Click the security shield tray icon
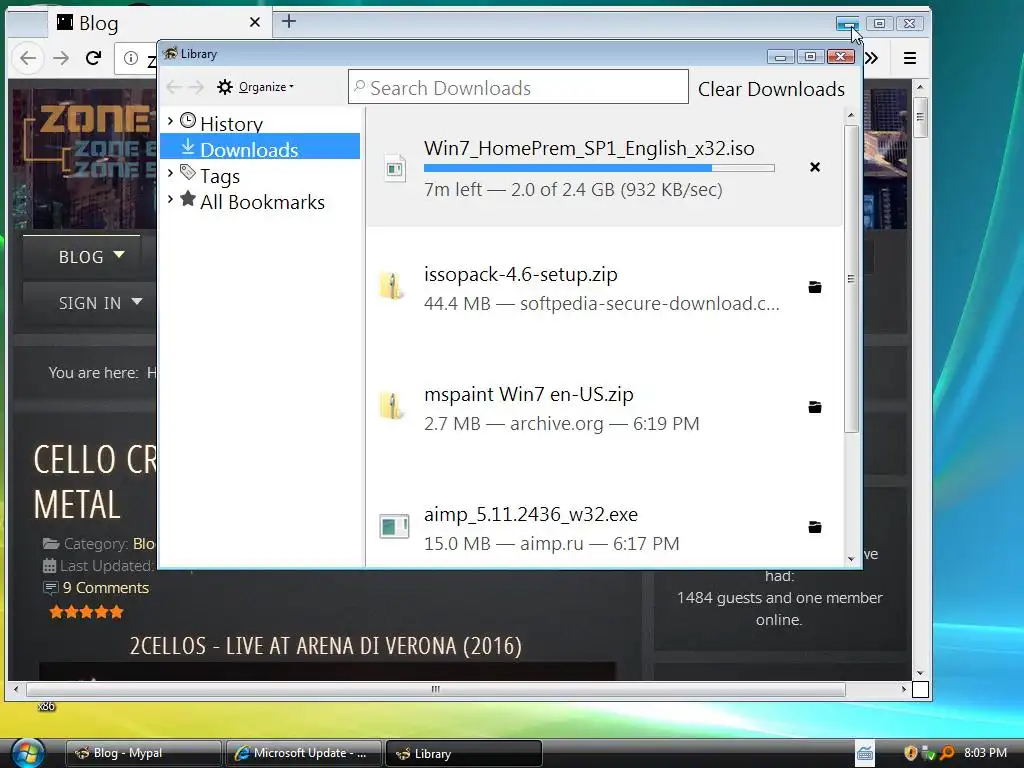 click(910, 753)
